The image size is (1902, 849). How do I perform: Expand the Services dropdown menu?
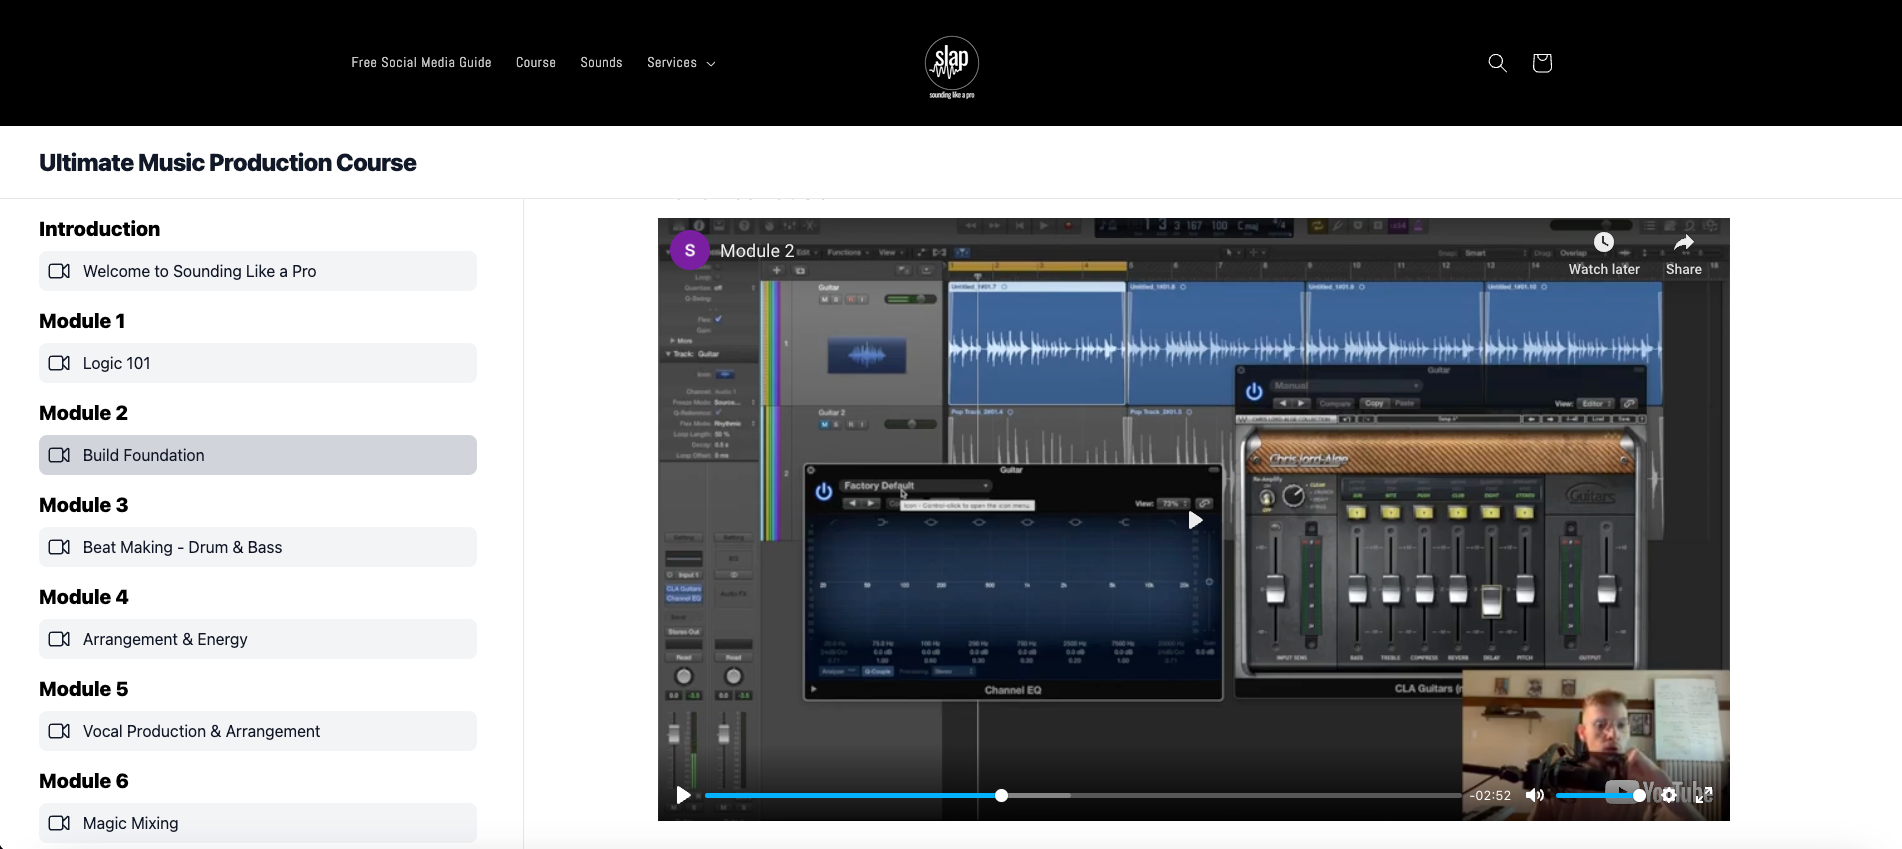[681, 63]
